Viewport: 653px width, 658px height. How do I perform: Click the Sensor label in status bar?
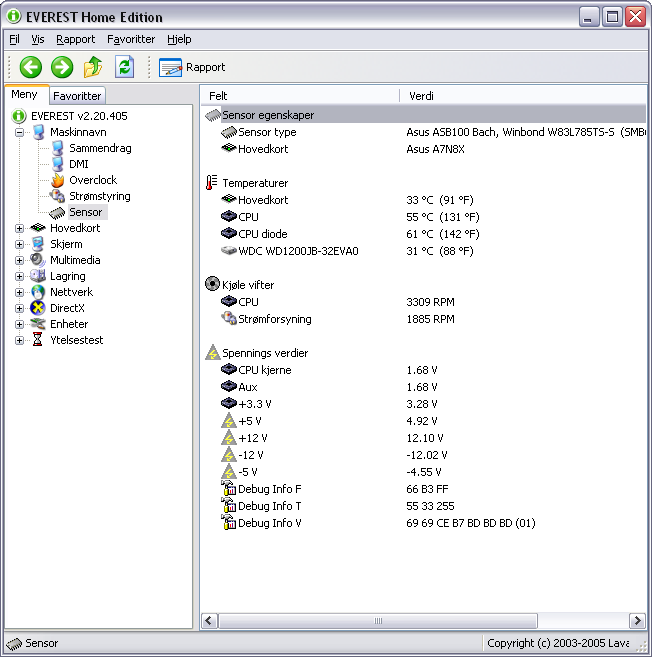(42, 643)
